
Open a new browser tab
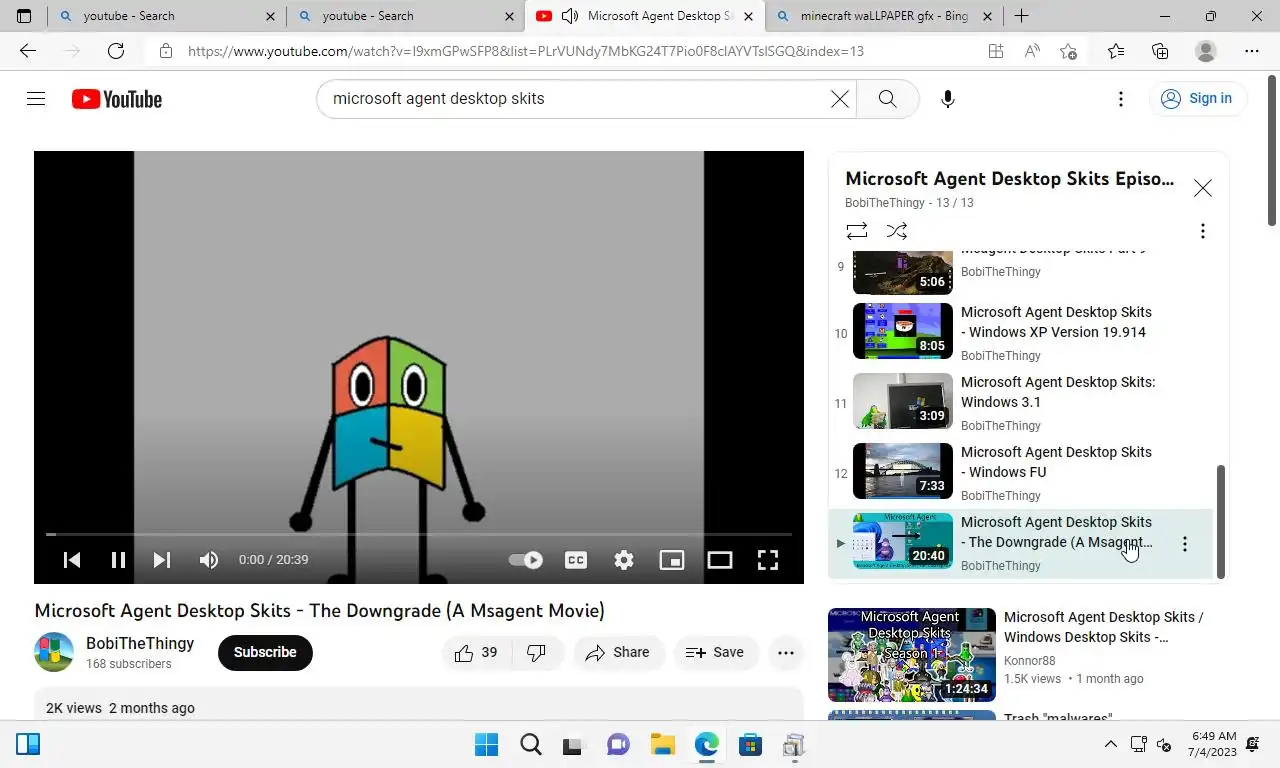1021,16
